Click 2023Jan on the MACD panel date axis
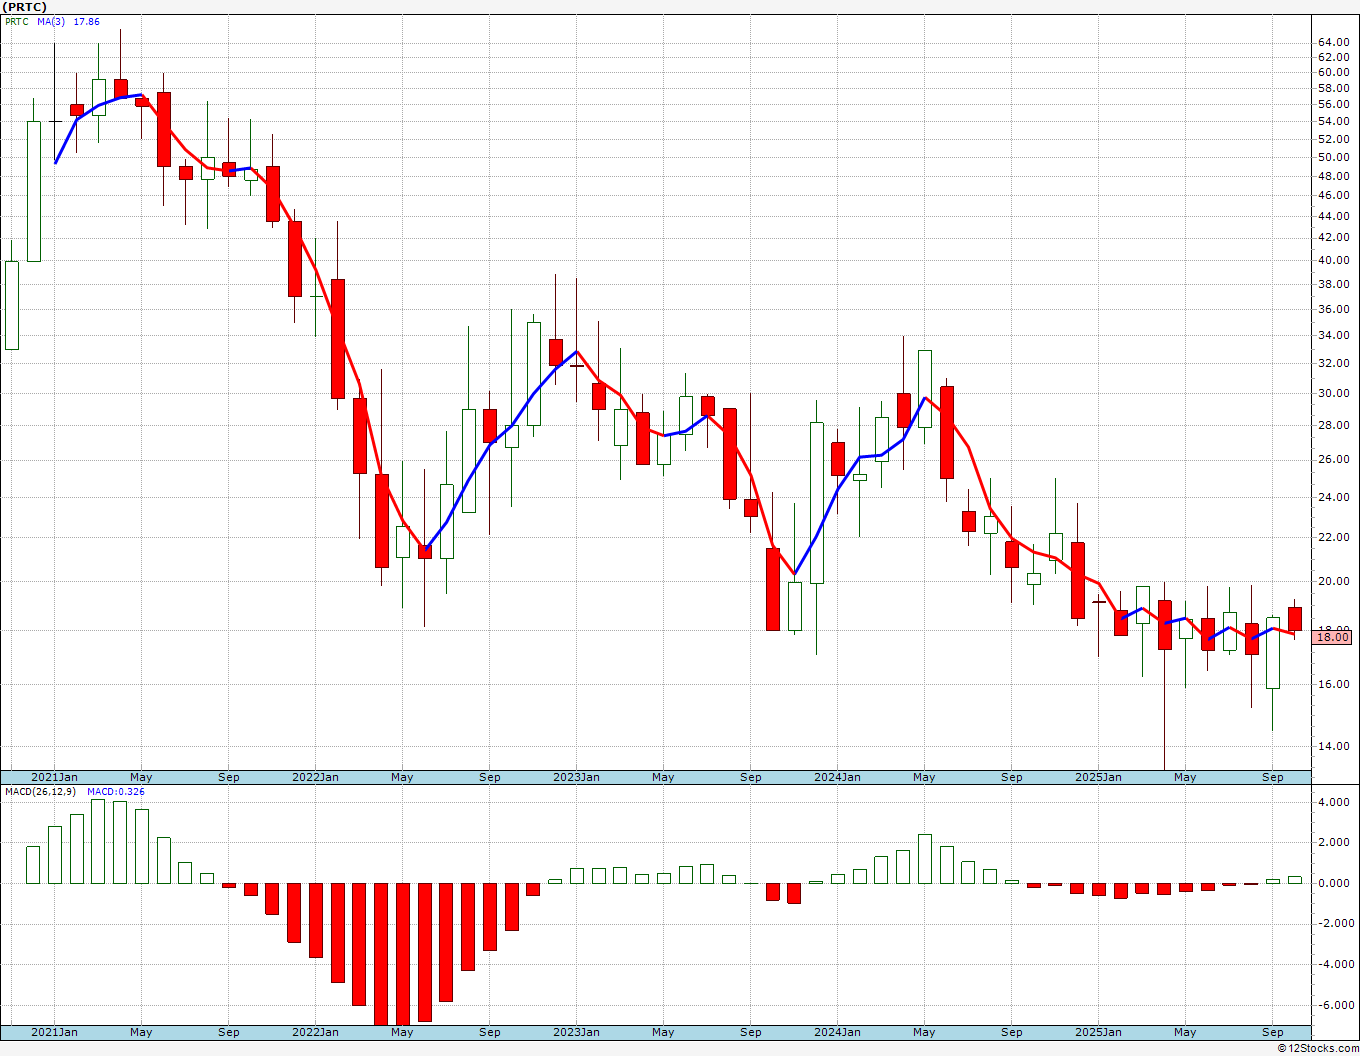The width and height of the screenshot is (1360, 1056). tap(576, 1032)
